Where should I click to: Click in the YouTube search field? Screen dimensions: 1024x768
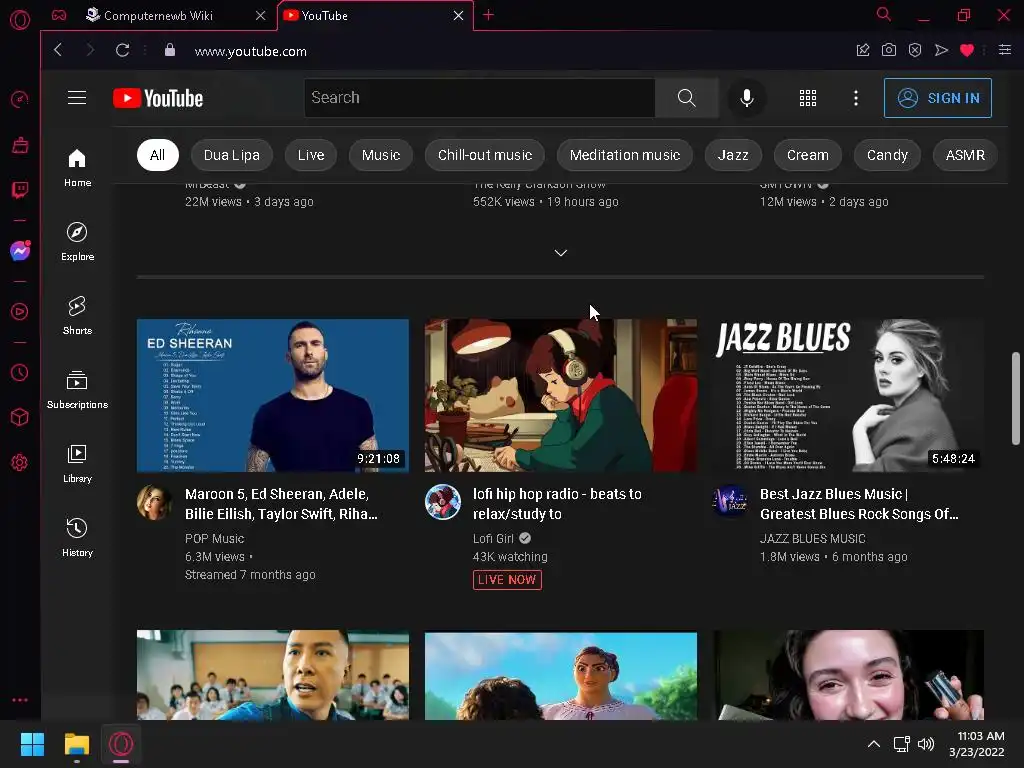[479, 98]
